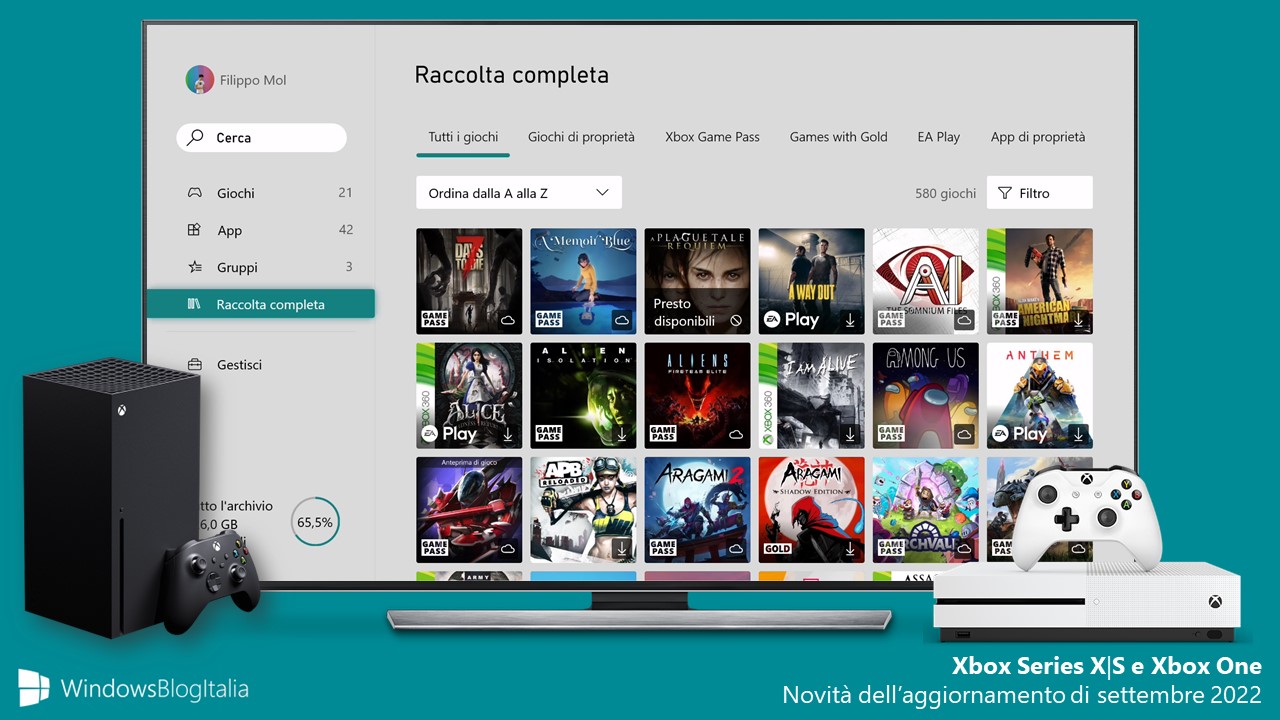Screen dimensions: 1280x720
Task: Click the 65,5% storage progress ring
Action: pyautogui.click(x=315, y=522)
